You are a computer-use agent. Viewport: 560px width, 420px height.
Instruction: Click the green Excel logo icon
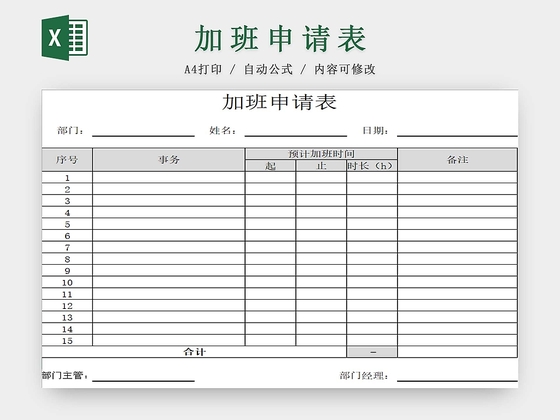point(65,38)
